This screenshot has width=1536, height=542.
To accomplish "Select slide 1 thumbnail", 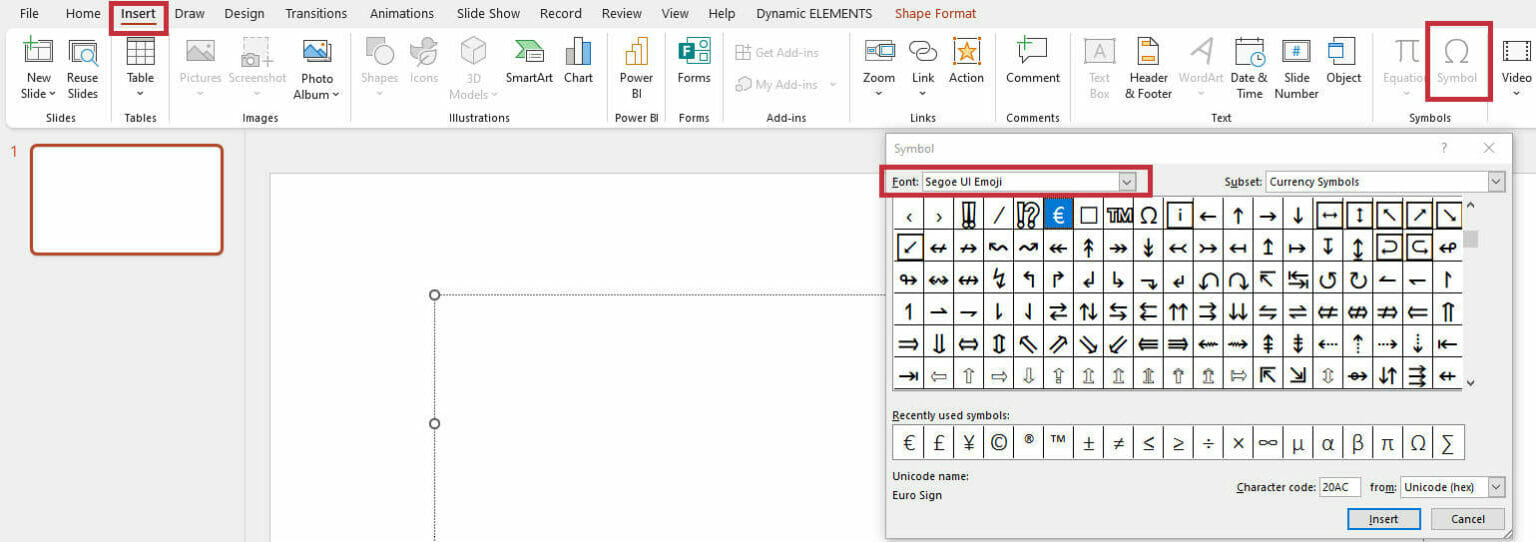I will pyautogui.click(x=127, y=200).
